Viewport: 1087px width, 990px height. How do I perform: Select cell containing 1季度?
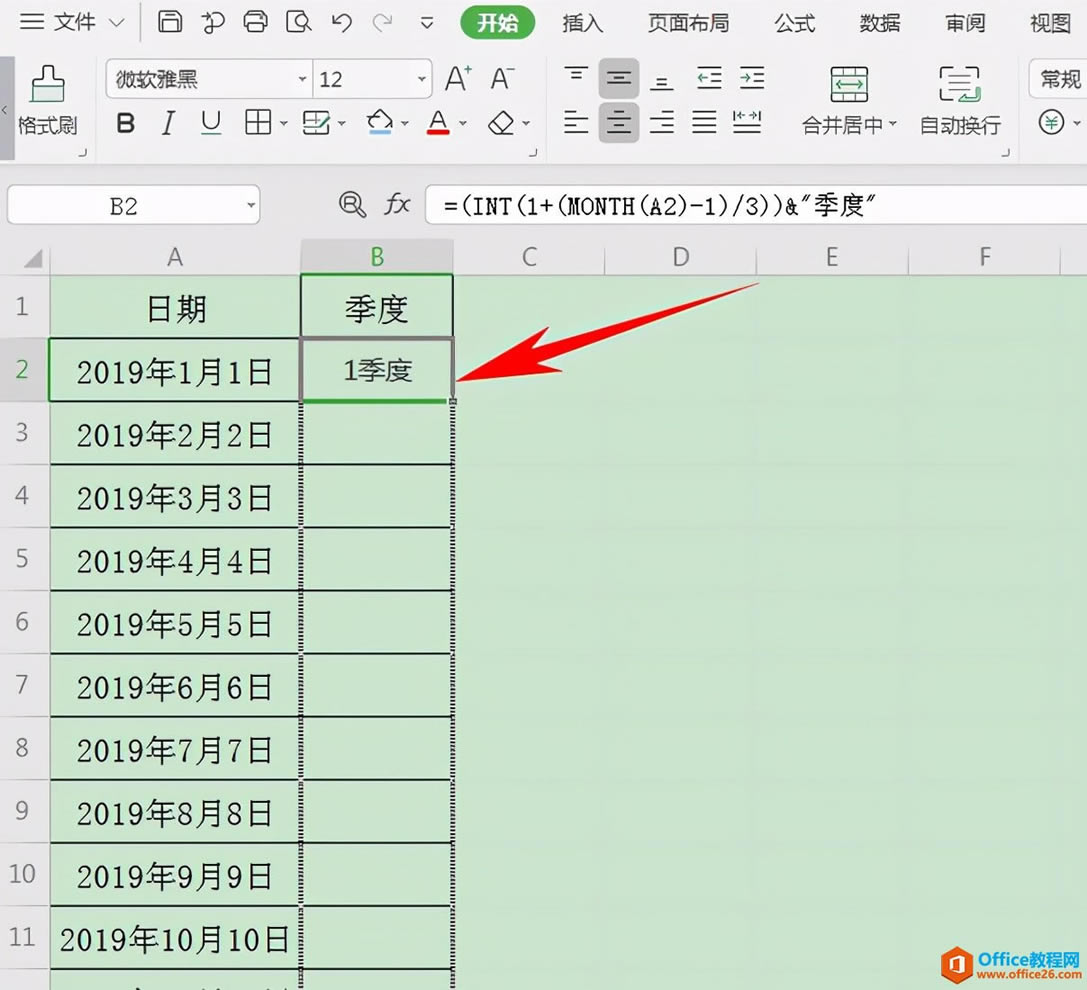378,370
